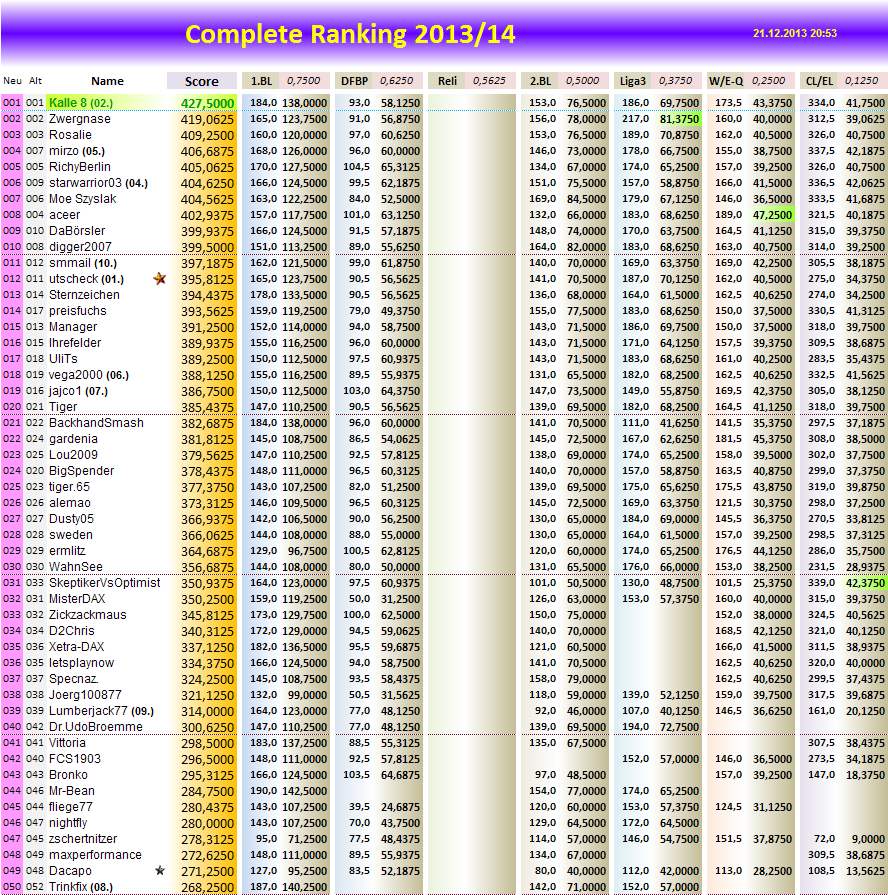The height and width of the screenshot is (895, 888).
Task: Select player name tiger.65
Action: pos(69,487)
